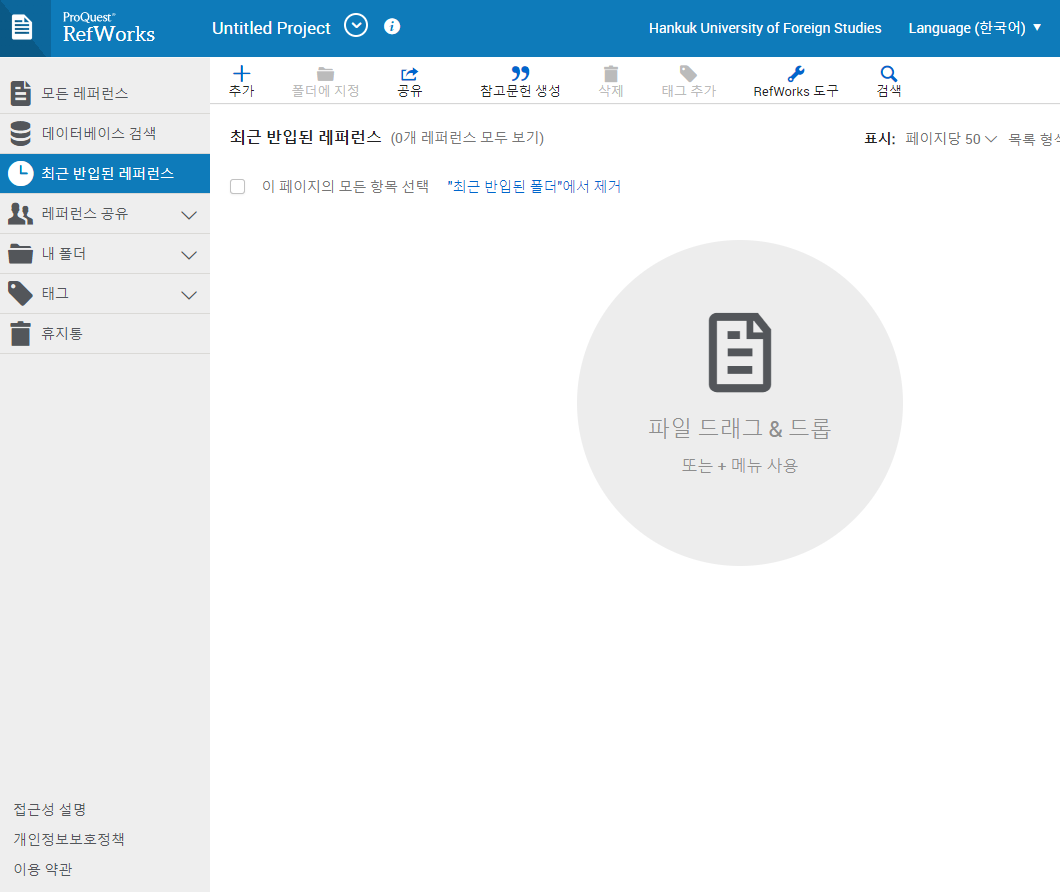Image resolution: width=1060 pixels, height=892 pixels.
Task: Open 개인정보보호정책 link
Action: tap(69, 839)
